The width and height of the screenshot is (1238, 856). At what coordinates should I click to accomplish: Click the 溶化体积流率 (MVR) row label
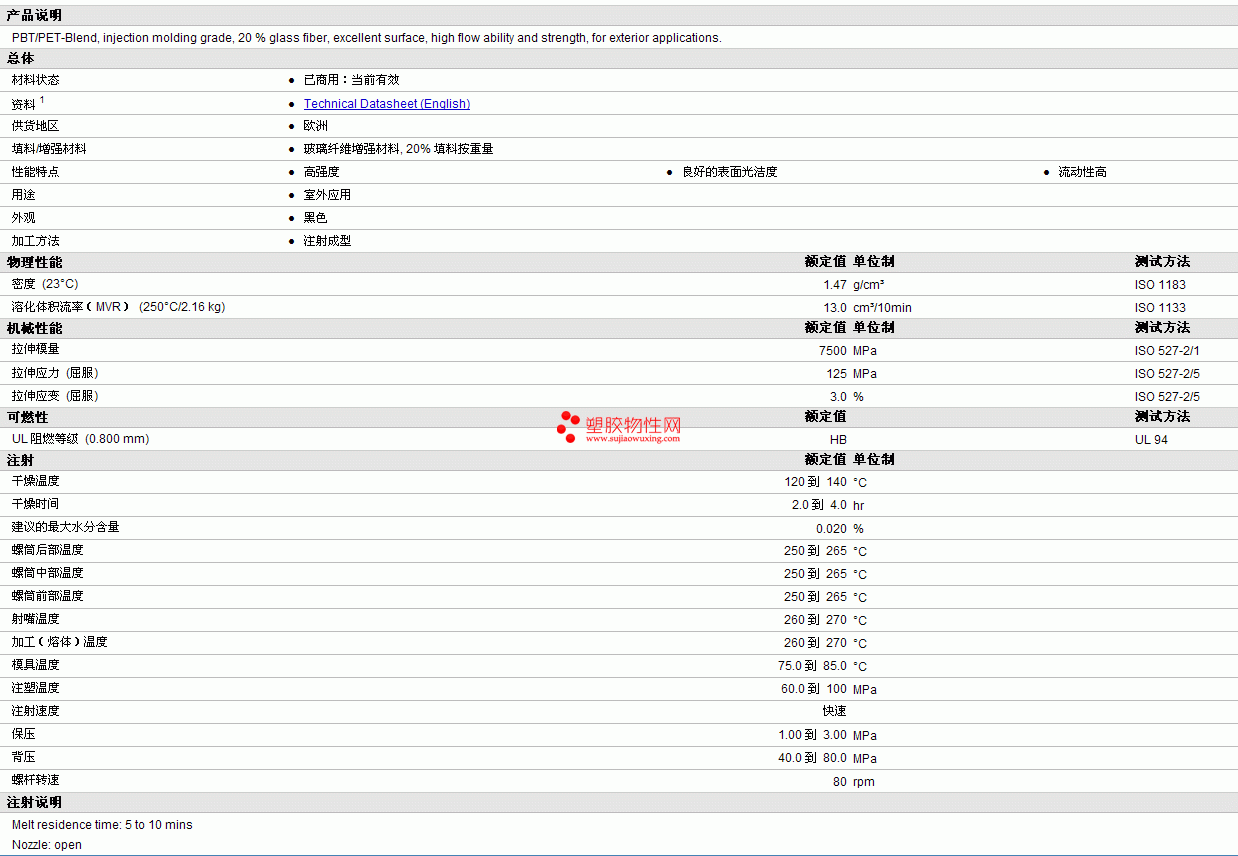coord(119,307)
